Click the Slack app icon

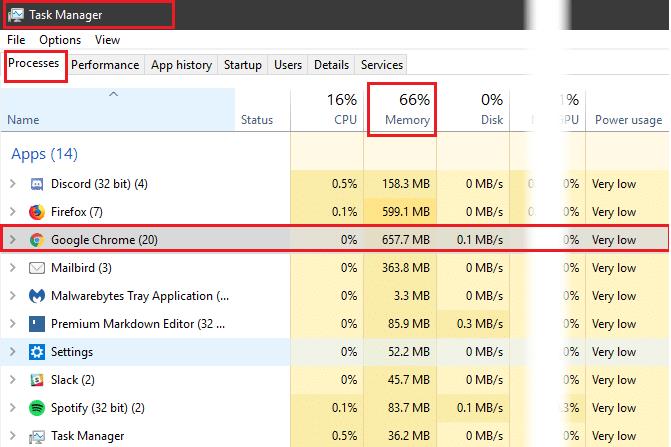37,380
